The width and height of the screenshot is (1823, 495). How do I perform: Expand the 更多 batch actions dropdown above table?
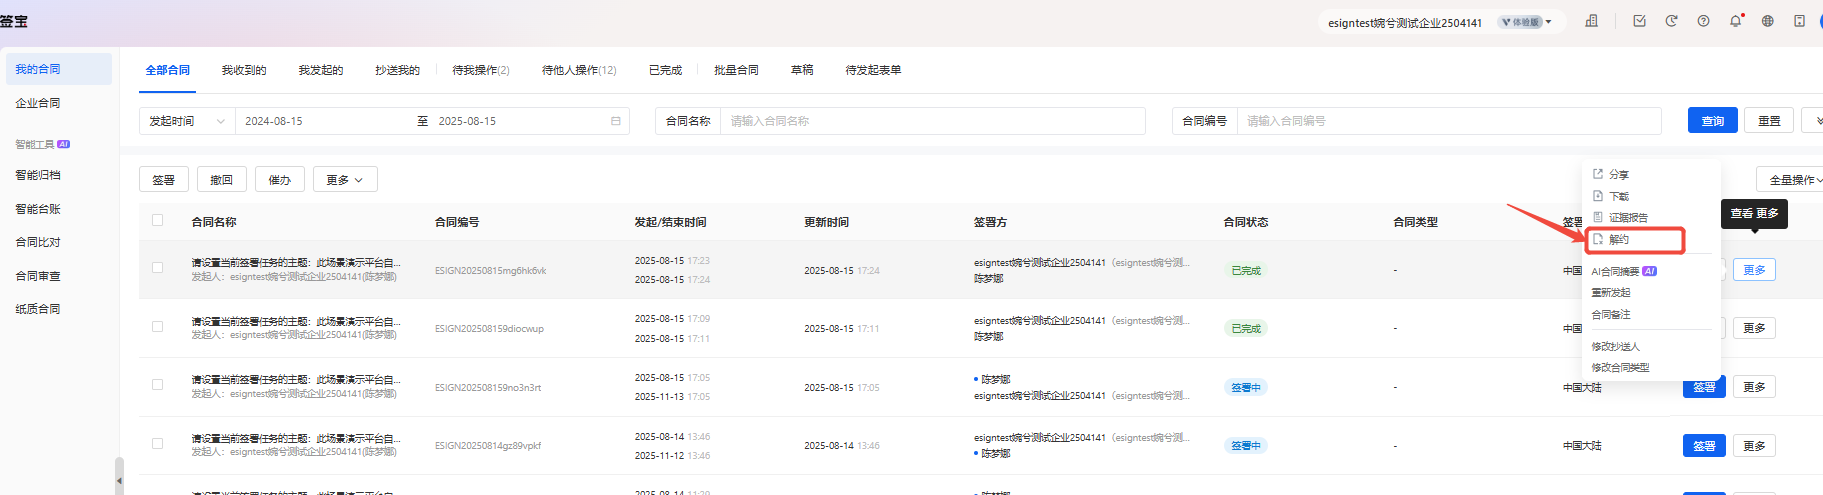[345, 180]
